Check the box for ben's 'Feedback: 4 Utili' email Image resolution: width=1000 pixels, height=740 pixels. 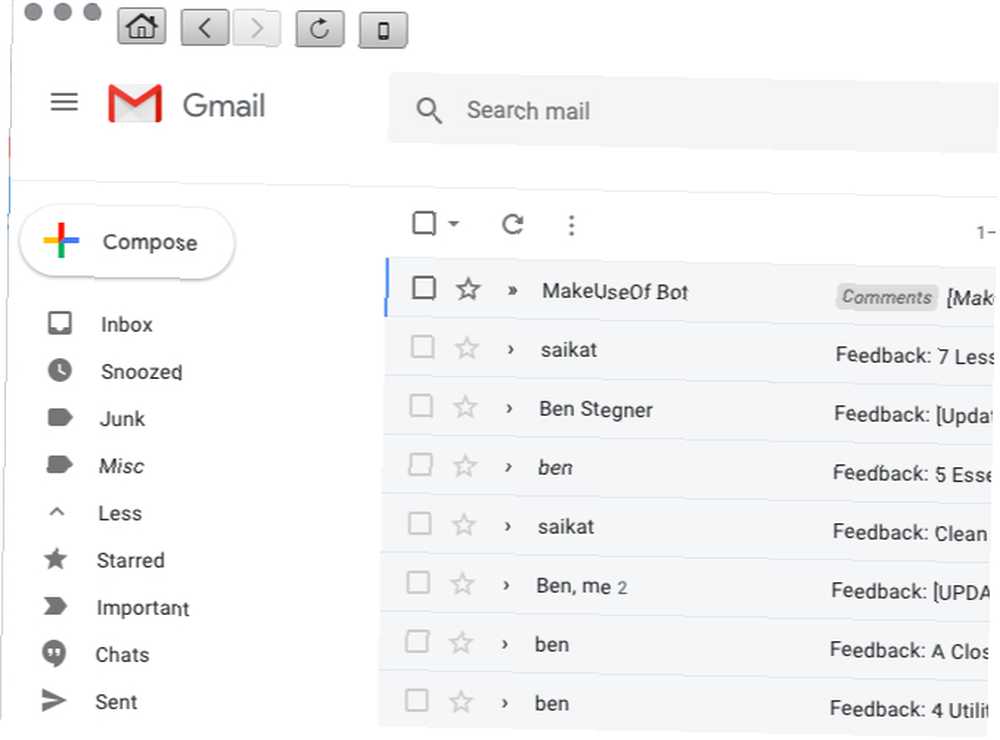coord(416,700)
